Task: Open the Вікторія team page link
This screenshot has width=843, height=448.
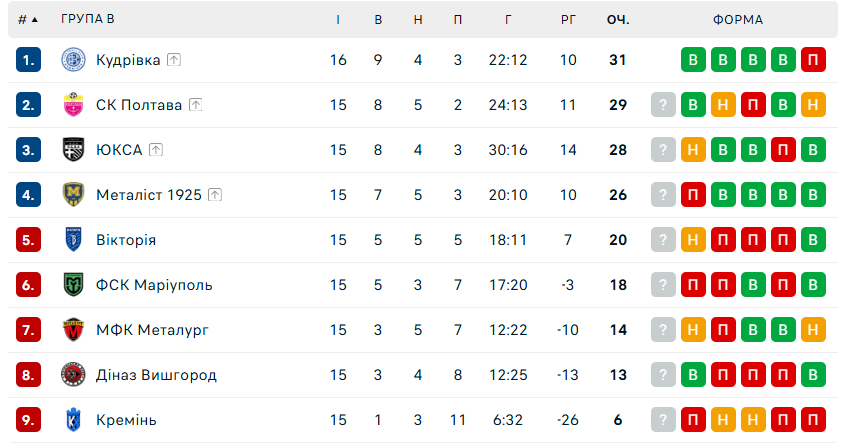Action: [x=126, y=240]
